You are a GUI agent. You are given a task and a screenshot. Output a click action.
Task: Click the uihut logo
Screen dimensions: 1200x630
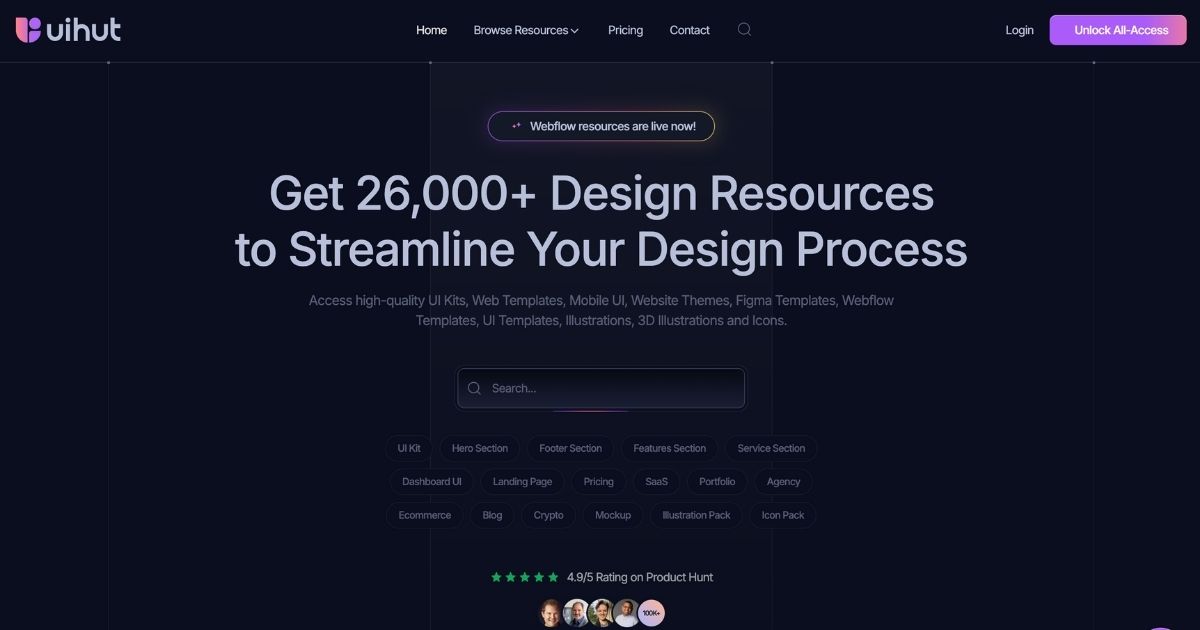tap(68, 30)
